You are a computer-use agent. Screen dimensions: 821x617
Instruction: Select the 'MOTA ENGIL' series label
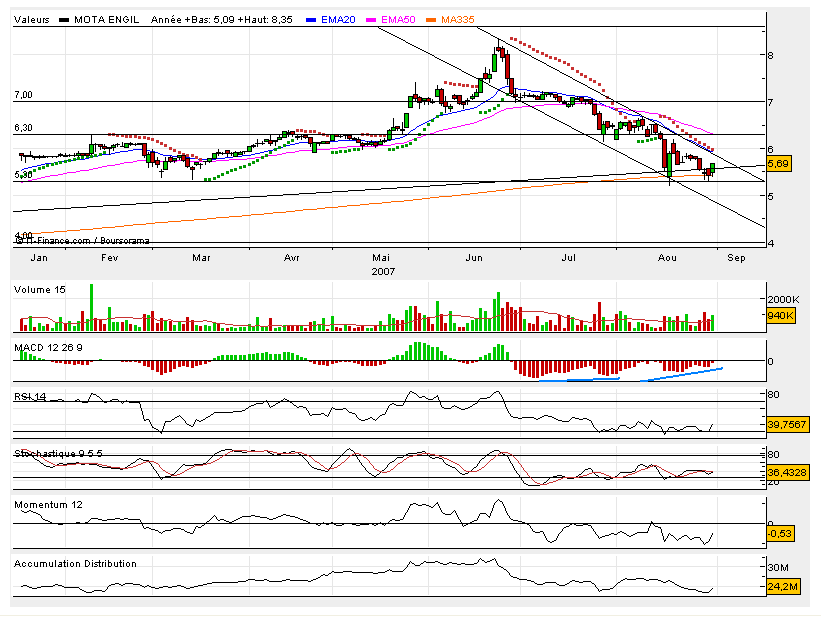click(x=106, y=20)
